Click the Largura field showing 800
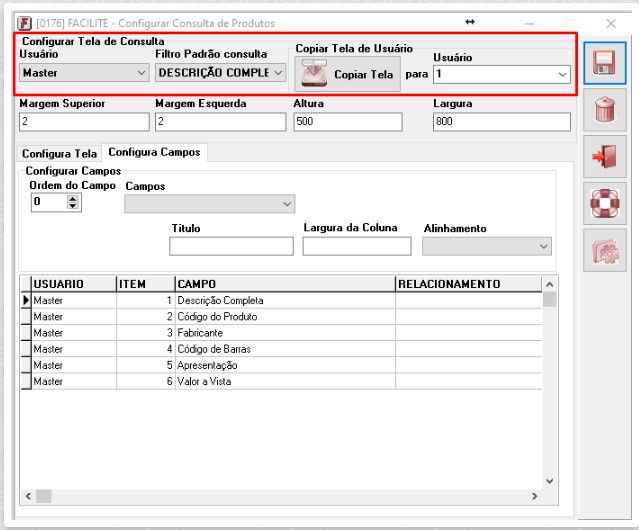 coord(502,122)
